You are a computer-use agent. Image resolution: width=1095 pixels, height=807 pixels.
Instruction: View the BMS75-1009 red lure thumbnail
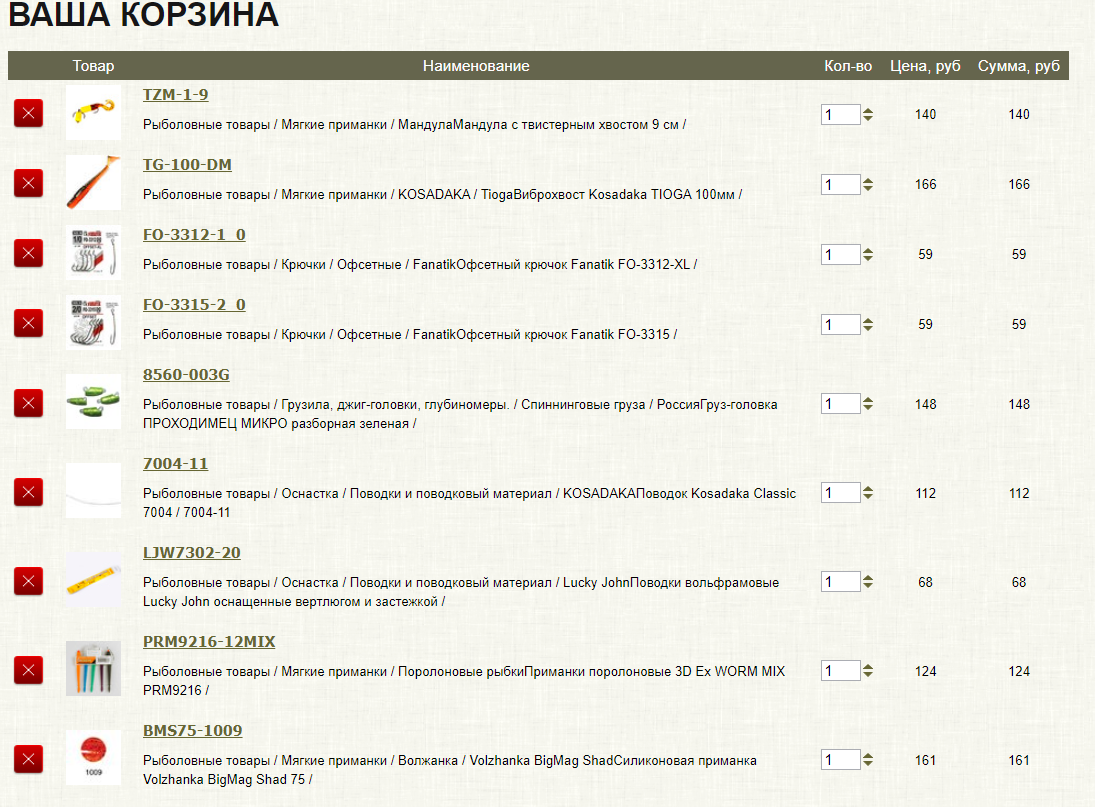coord(93,757)
